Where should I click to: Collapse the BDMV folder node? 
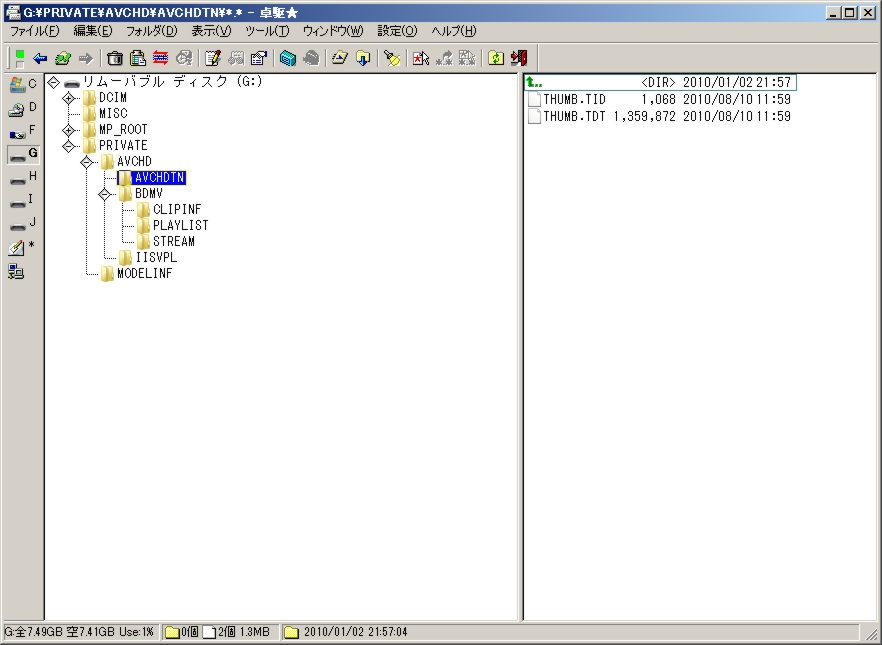click(104, 194)
